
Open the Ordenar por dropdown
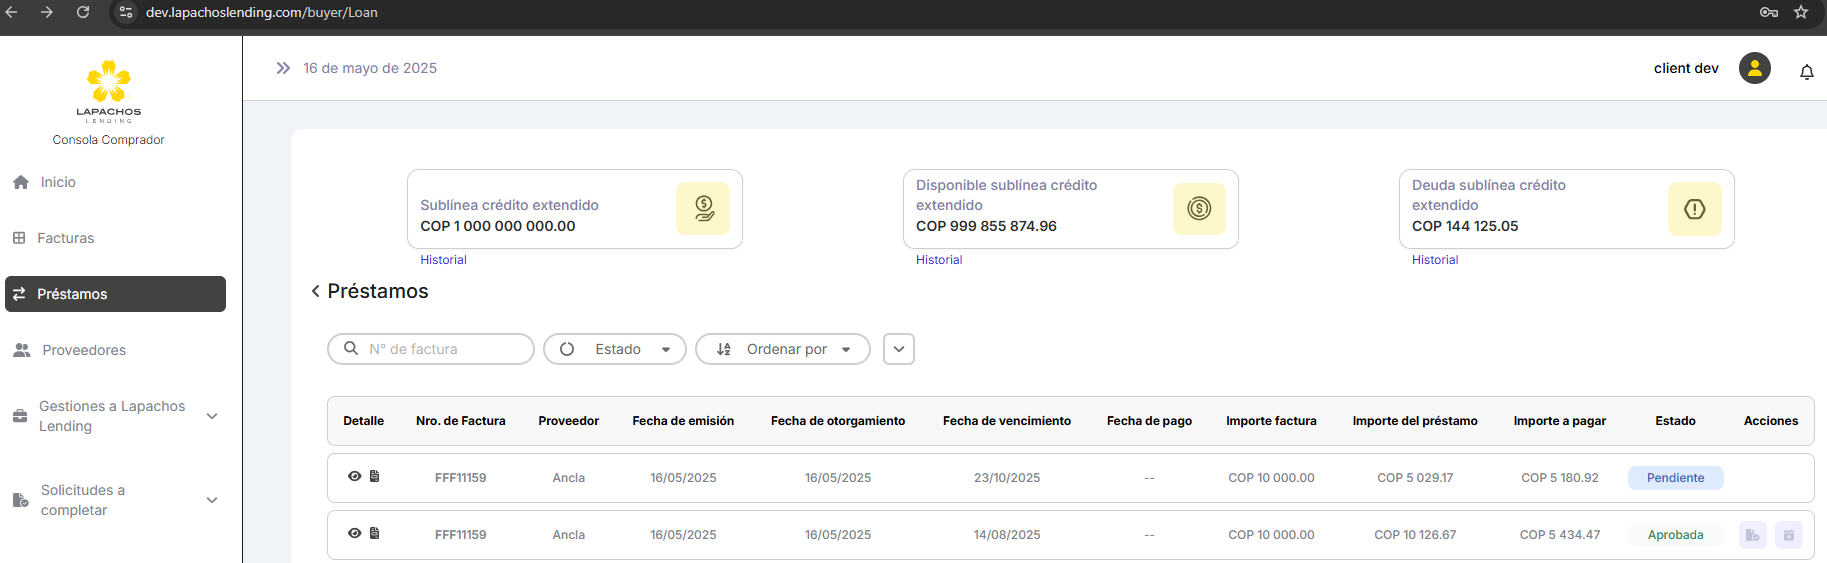[x=782, y=349]
